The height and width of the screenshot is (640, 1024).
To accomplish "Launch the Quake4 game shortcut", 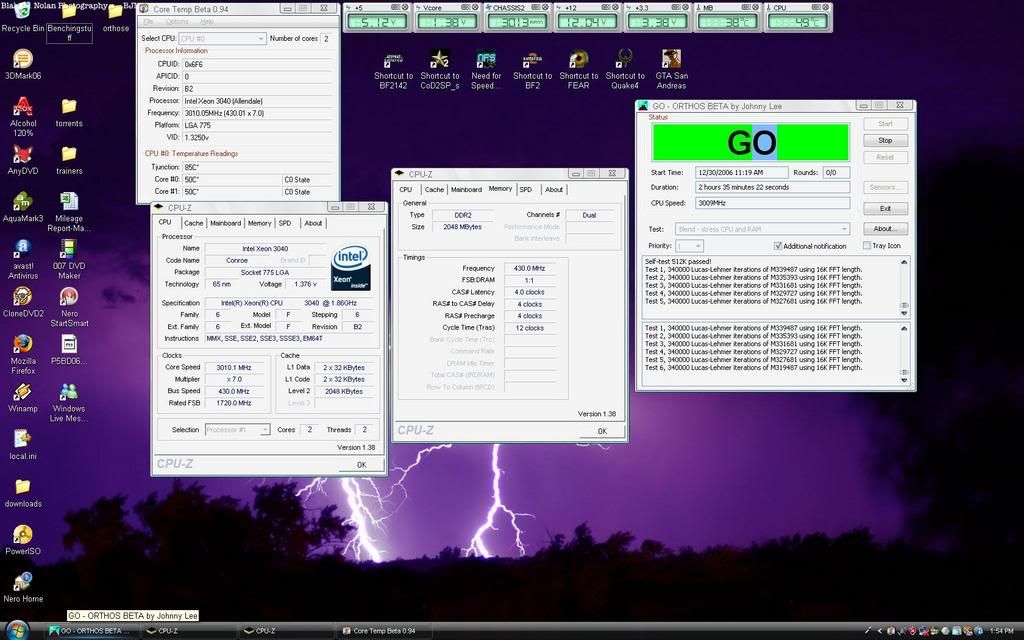I will 625,70.
